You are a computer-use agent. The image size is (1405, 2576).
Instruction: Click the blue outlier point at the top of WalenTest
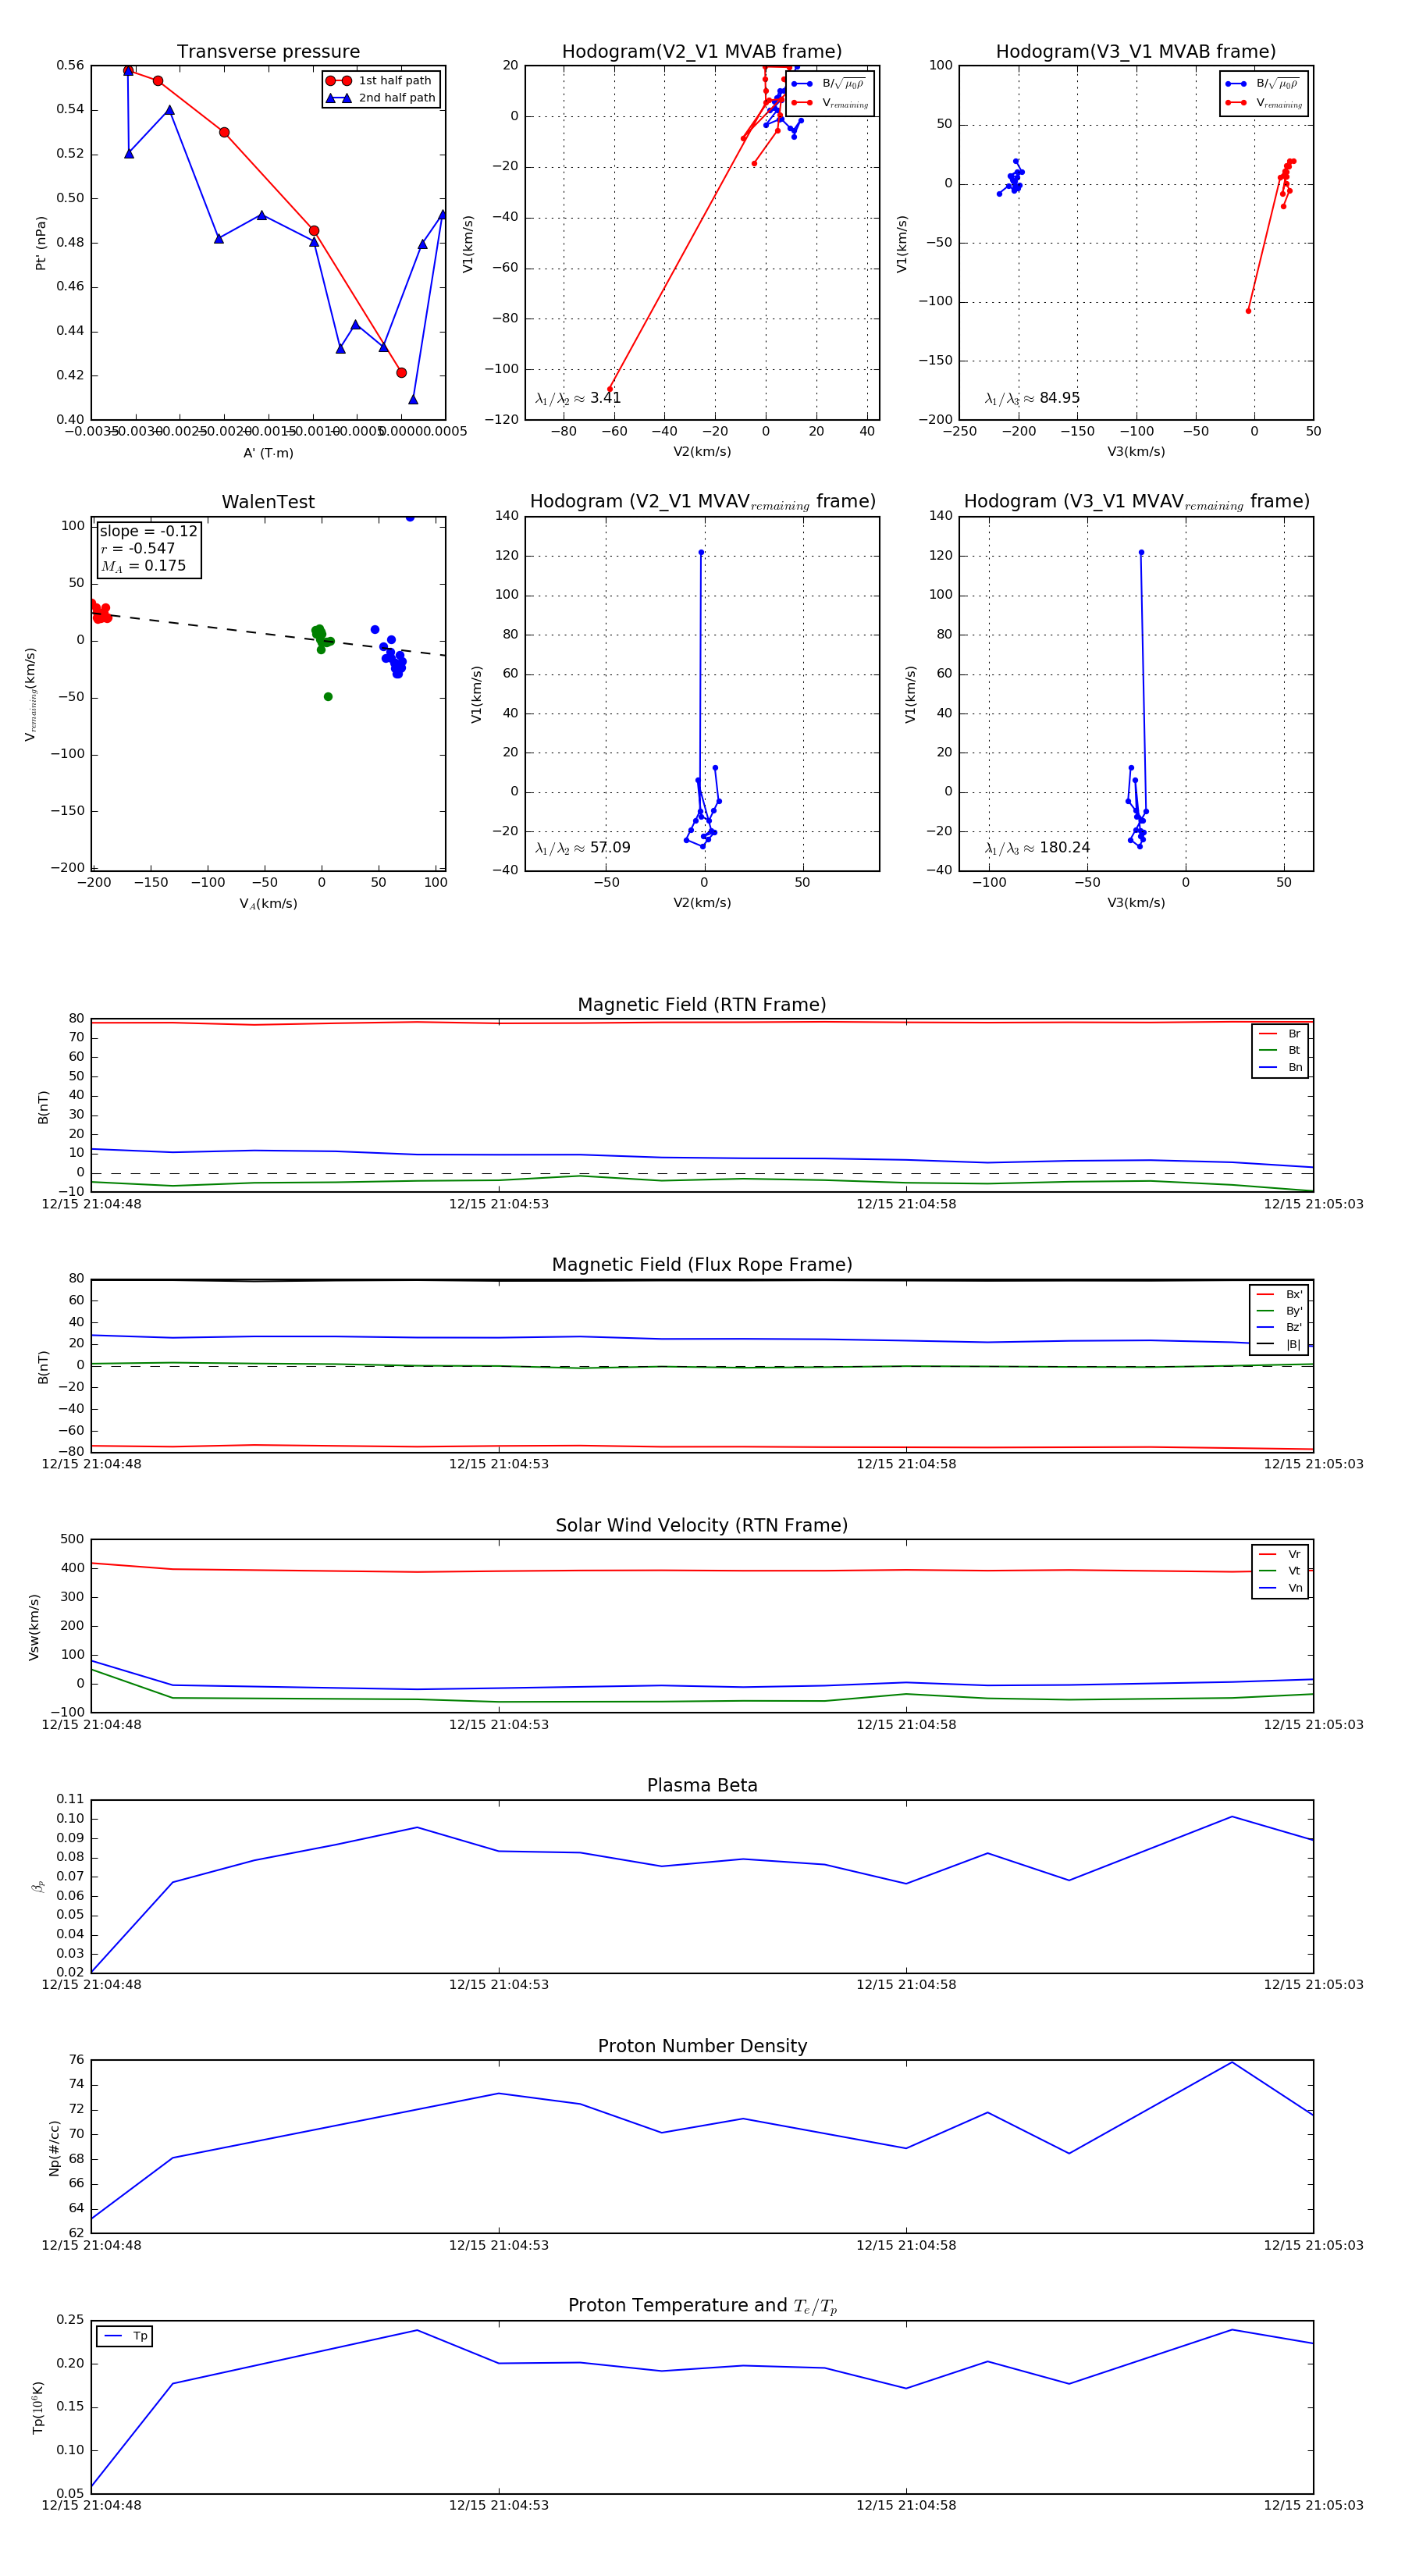point(410,518)
